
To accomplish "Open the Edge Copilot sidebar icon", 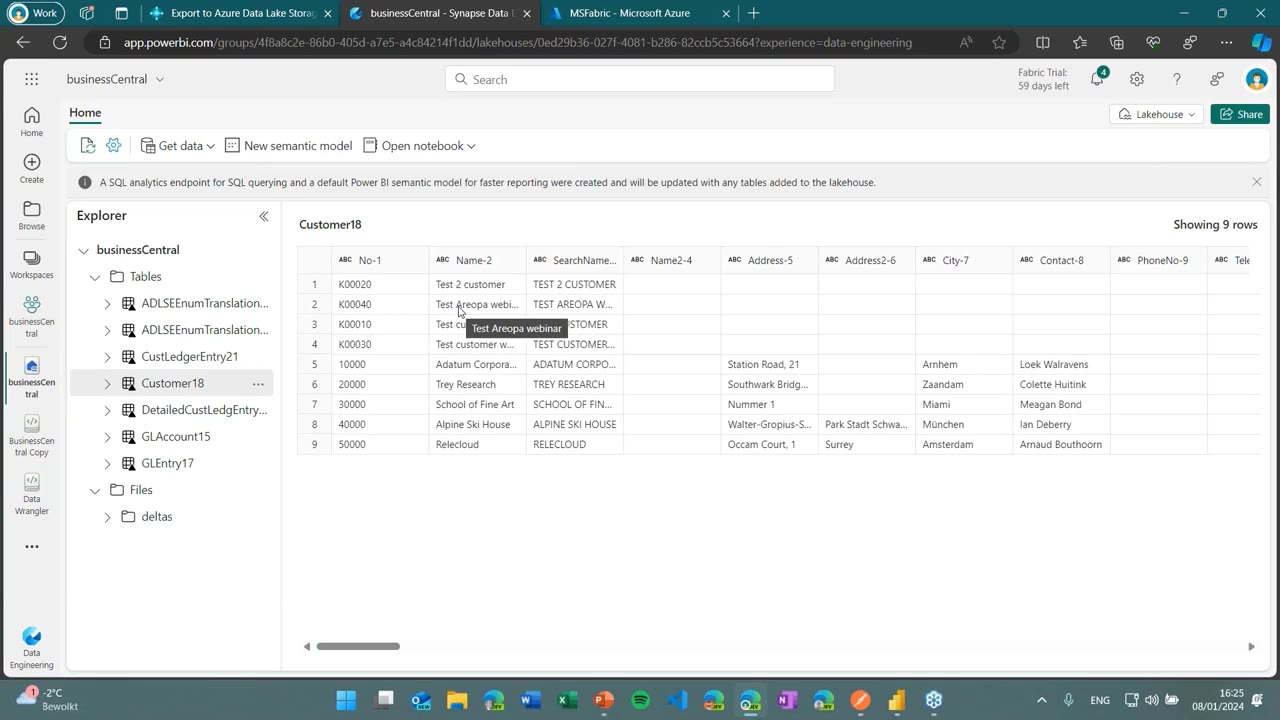I will coord(1262,43).
